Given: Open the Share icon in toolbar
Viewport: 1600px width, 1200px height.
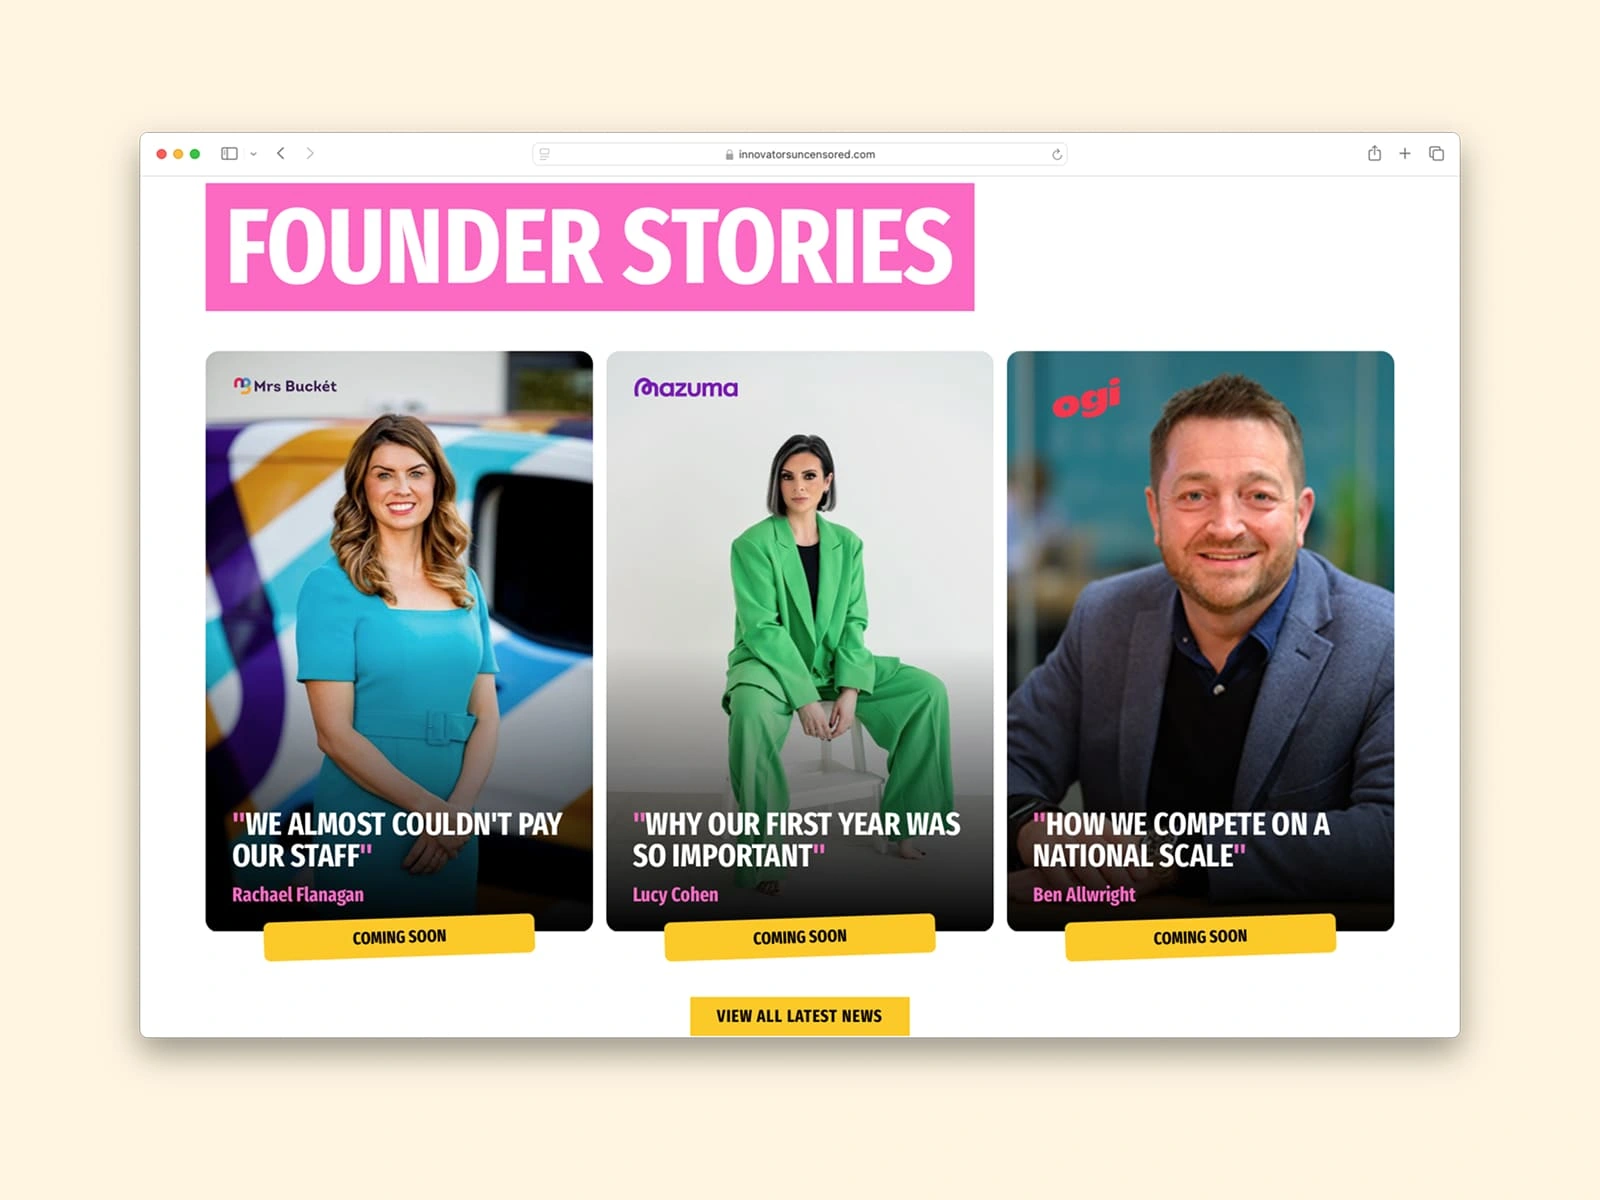Looking at the screenshot, I should [1374, 153].
